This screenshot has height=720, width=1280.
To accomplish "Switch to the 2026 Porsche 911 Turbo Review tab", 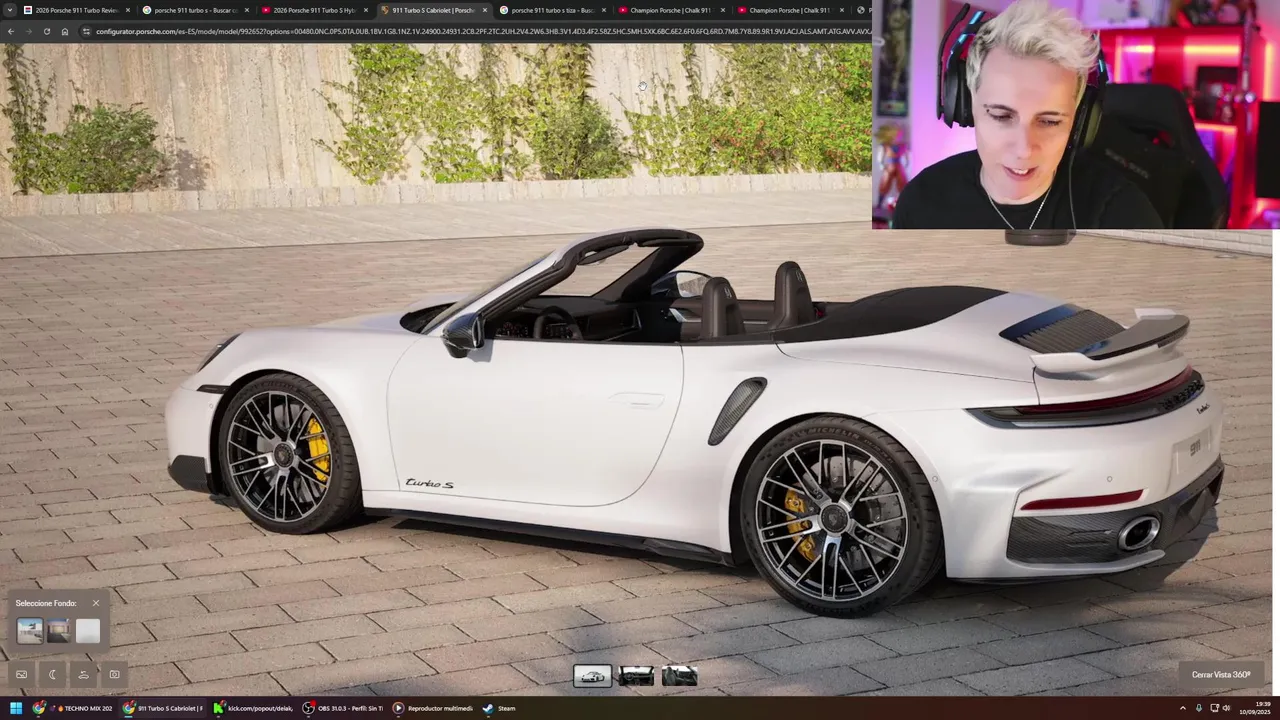I will (x=76, y=10).
